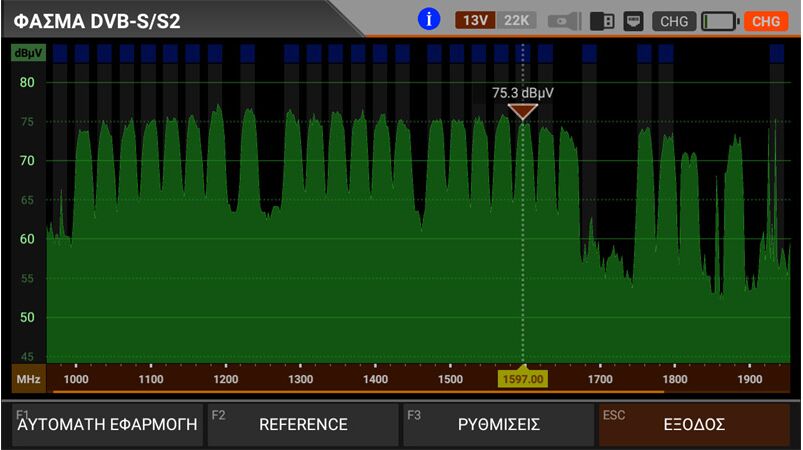Tap the flashlight icon in status bar
The image size is (803, 450).
click(564, 22)
